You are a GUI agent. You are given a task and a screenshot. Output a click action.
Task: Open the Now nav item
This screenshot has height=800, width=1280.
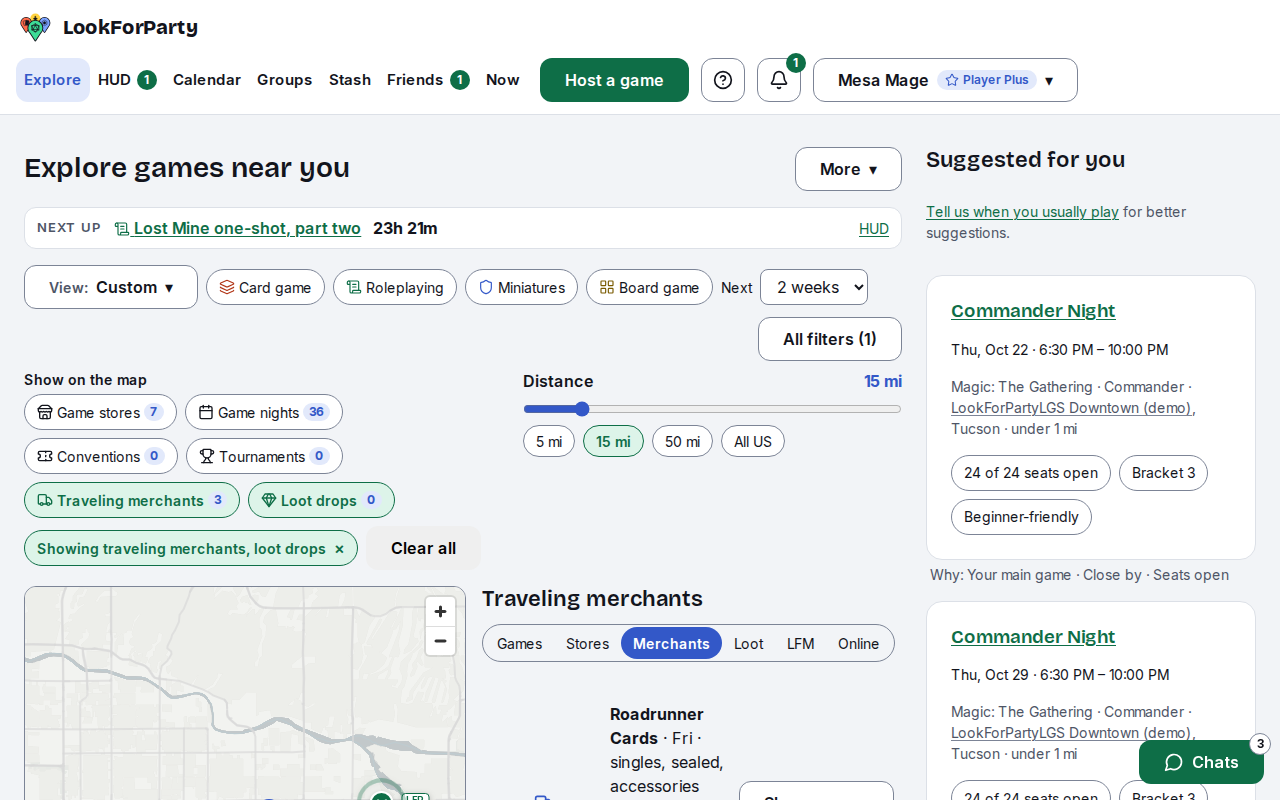[503, 80]
